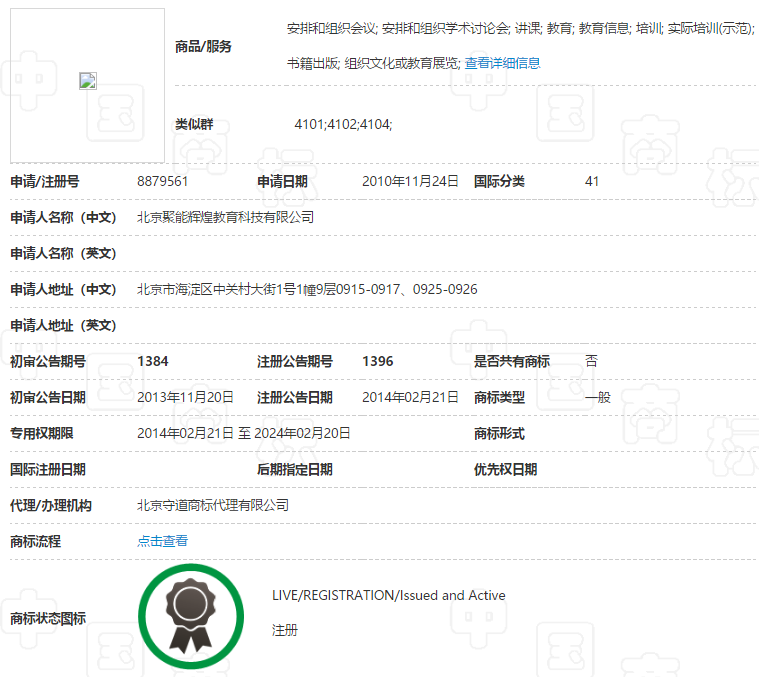Click the exclusive rights period date range
759x677 pixels.
243,433
